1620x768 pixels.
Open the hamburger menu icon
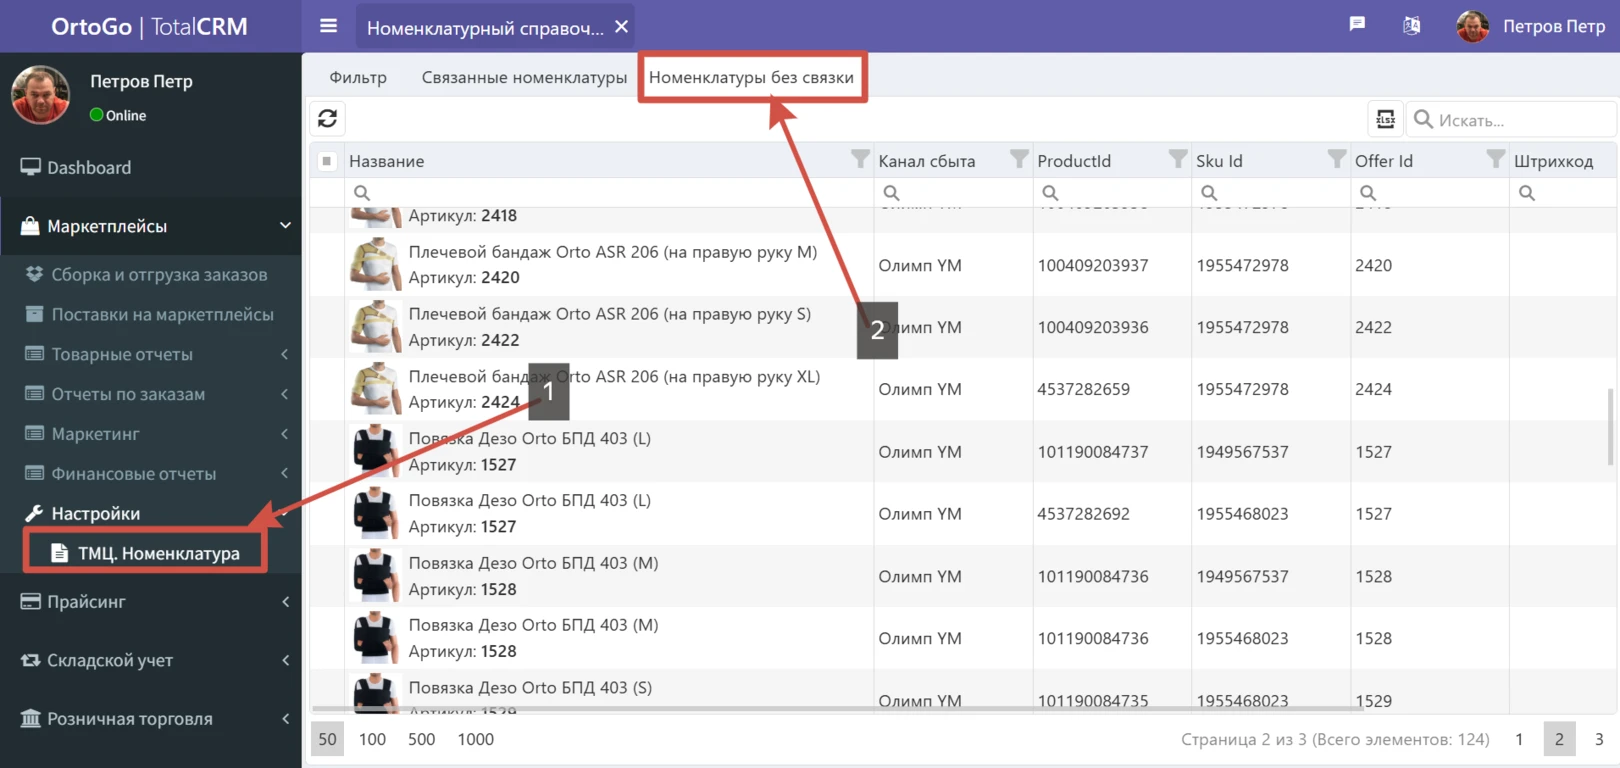328,26
